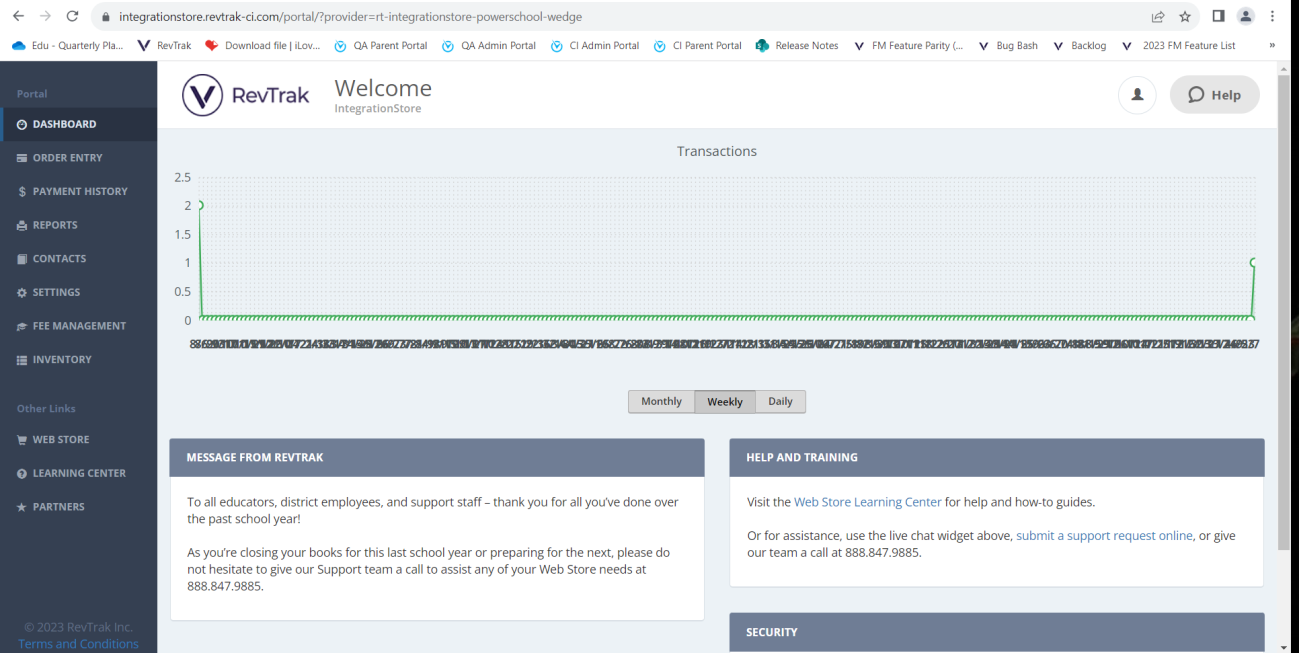Reload the page in browser
1299x653 pixels.
[72, 17]
